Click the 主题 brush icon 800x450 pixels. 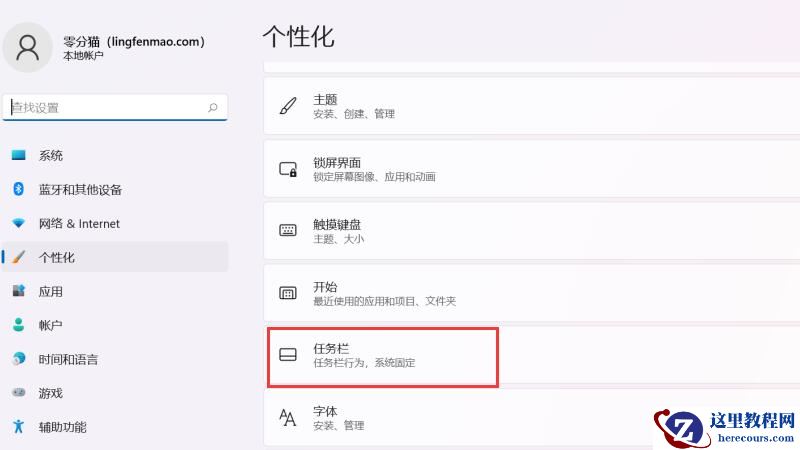288,106
